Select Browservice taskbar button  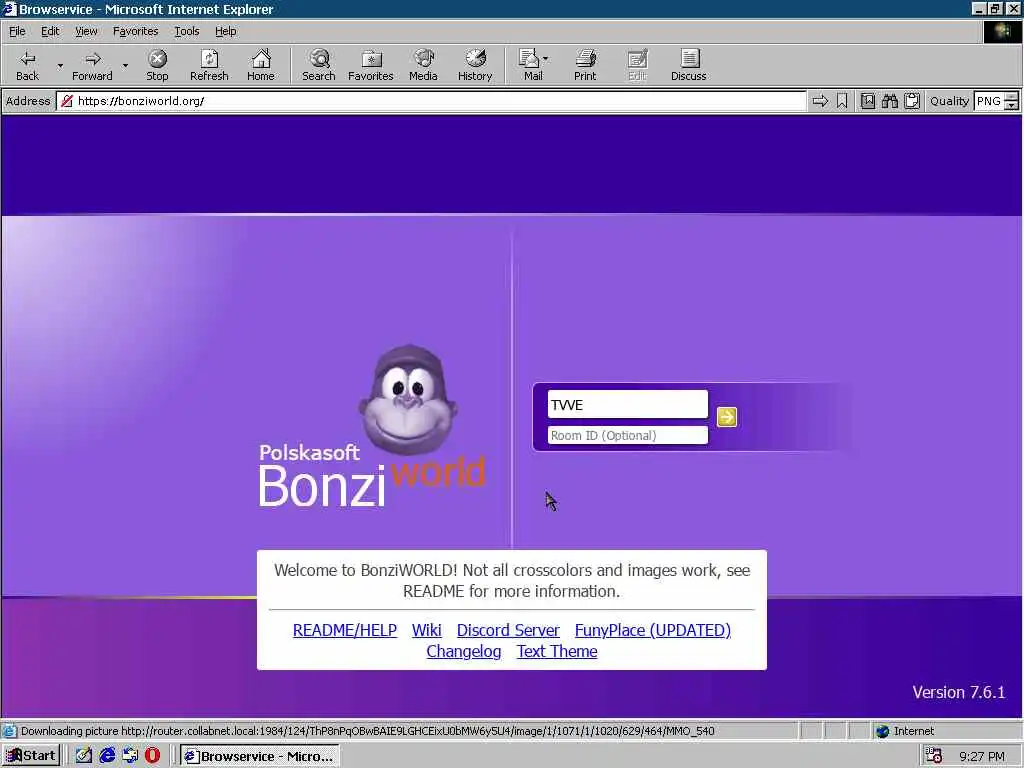[260, 756]
